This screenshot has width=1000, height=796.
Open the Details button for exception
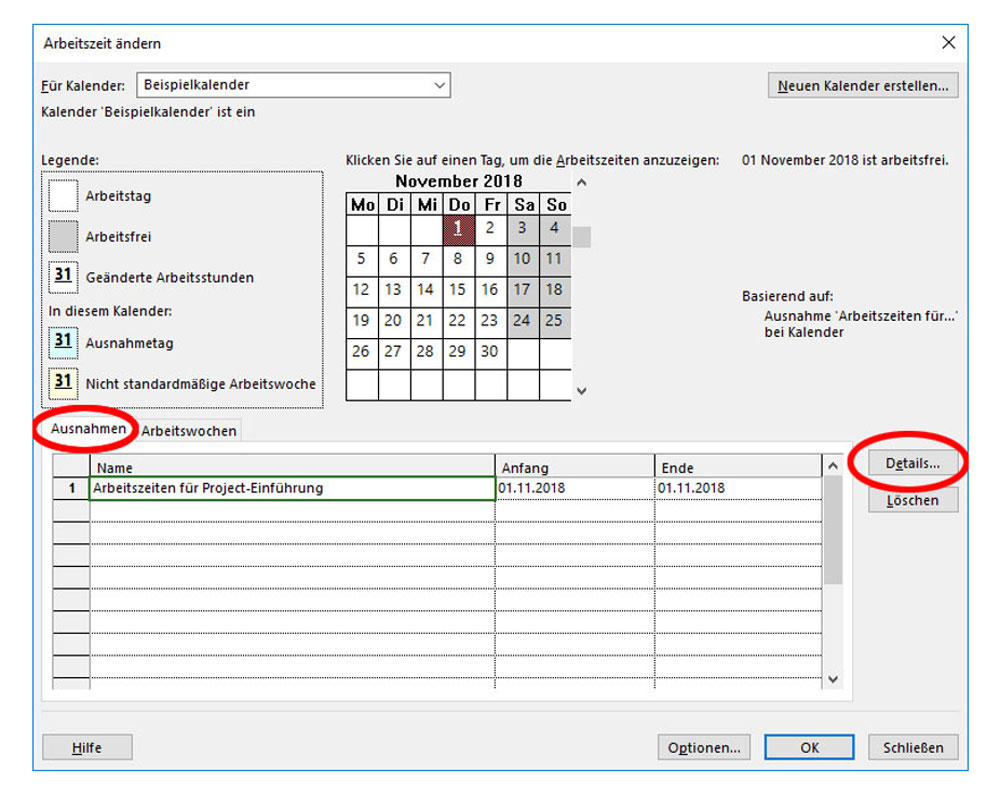coord(912,464)
